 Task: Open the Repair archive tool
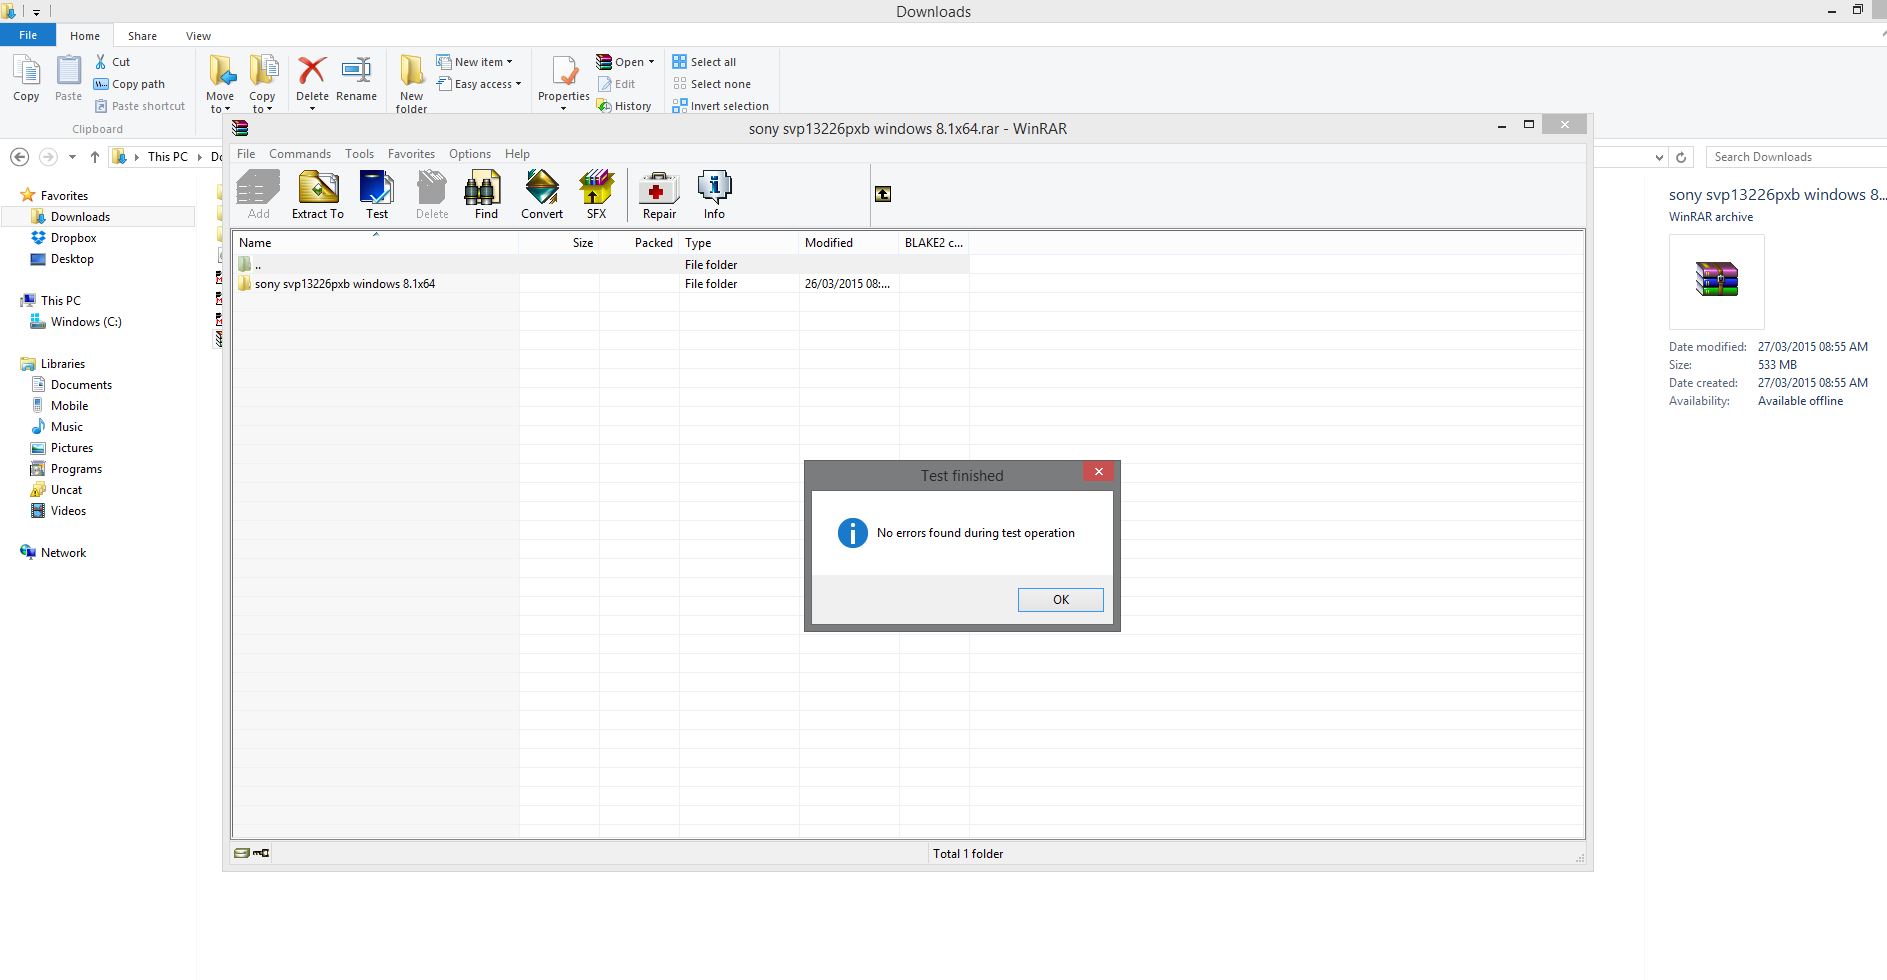coord(659,195)
